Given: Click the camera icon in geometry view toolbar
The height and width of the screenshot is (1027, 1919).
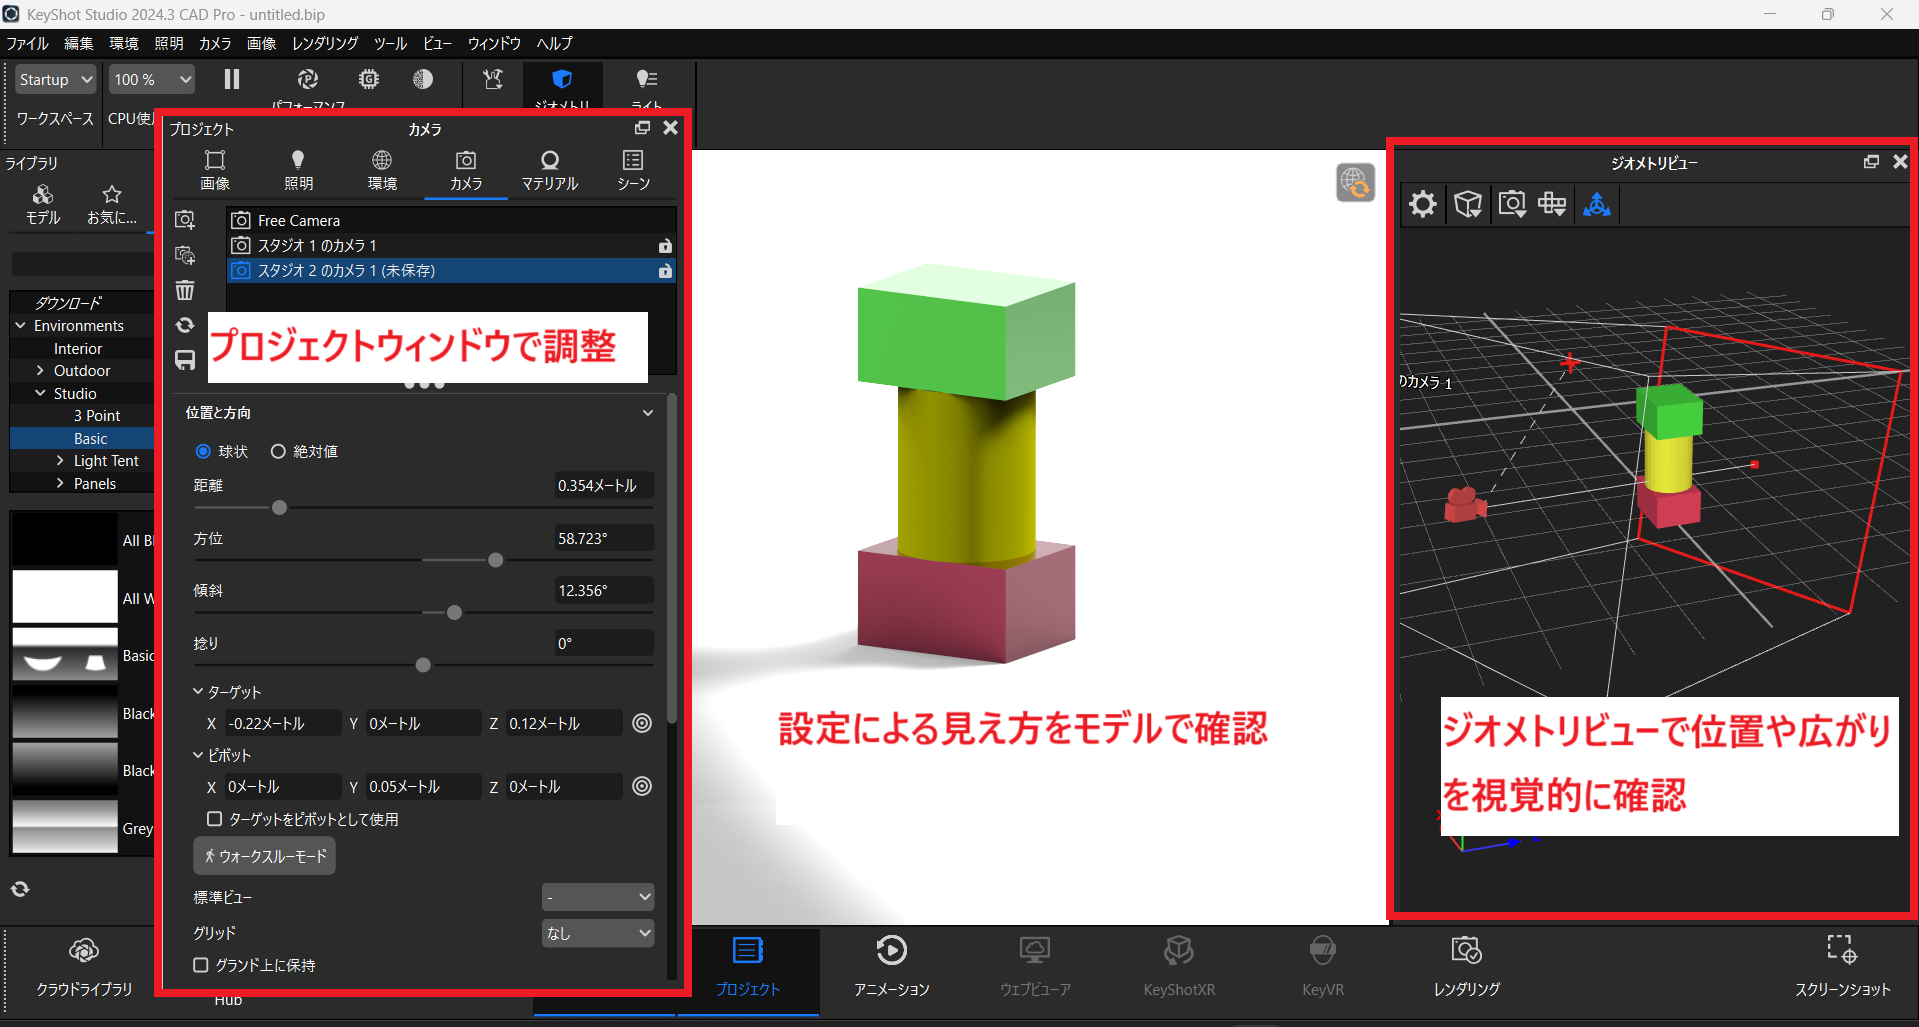Looking at the screenshot, I should point(1511,204).
